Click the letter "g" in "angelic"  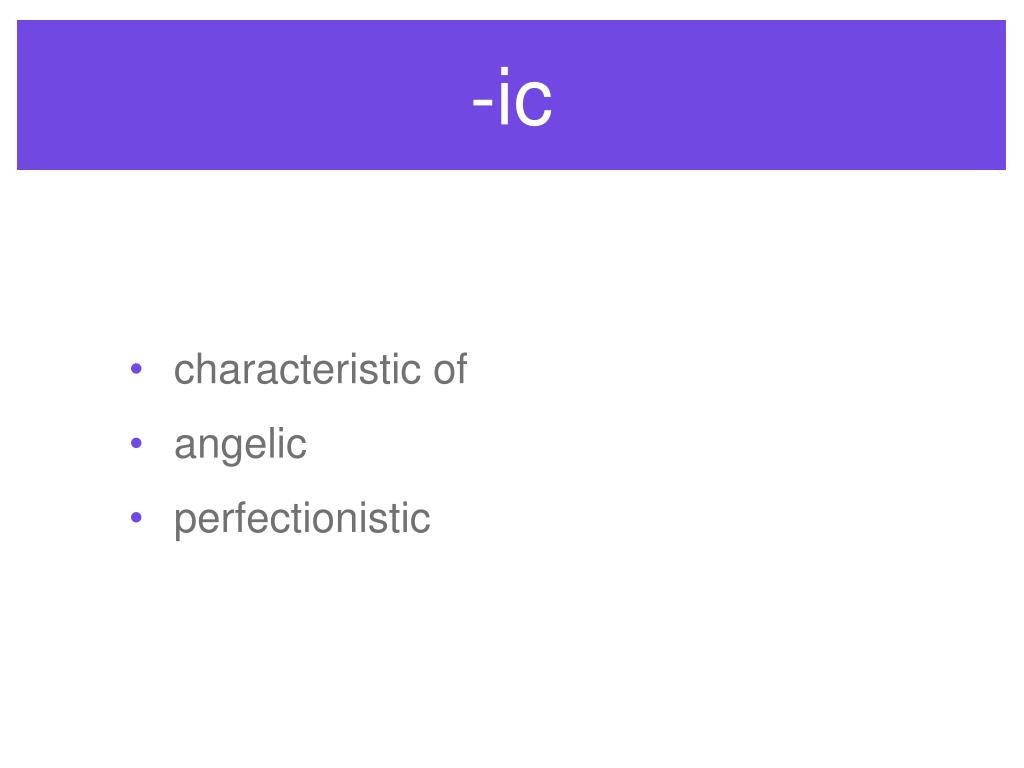231,449
